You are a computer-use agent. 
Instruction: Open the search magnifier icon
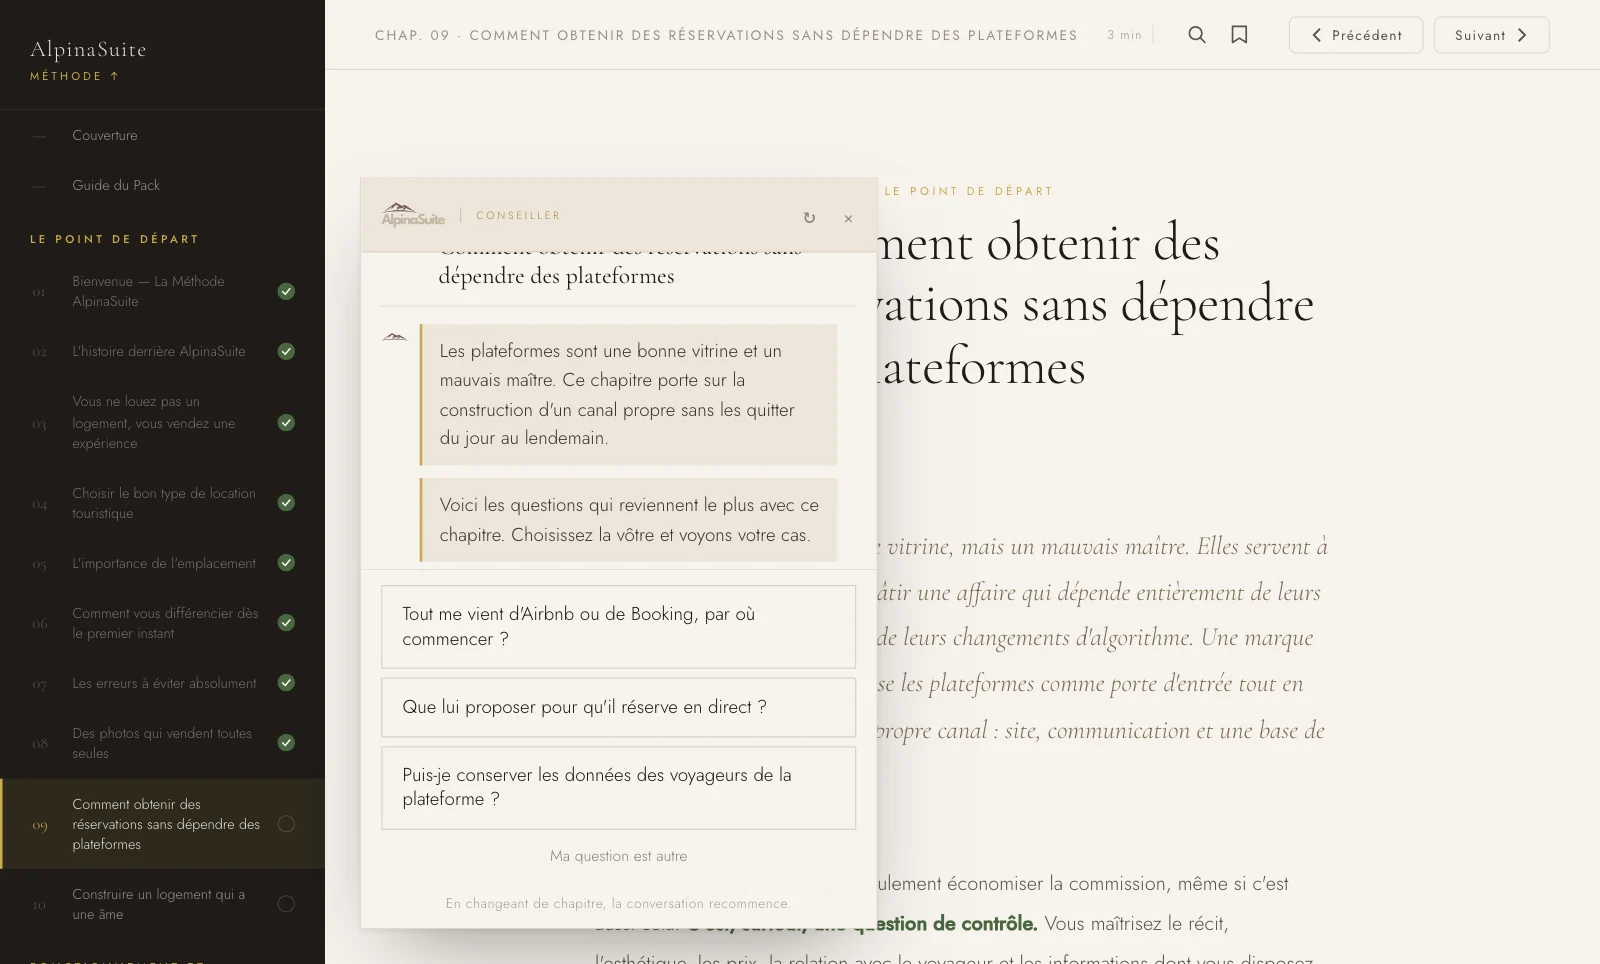[x=1196, y=35]
